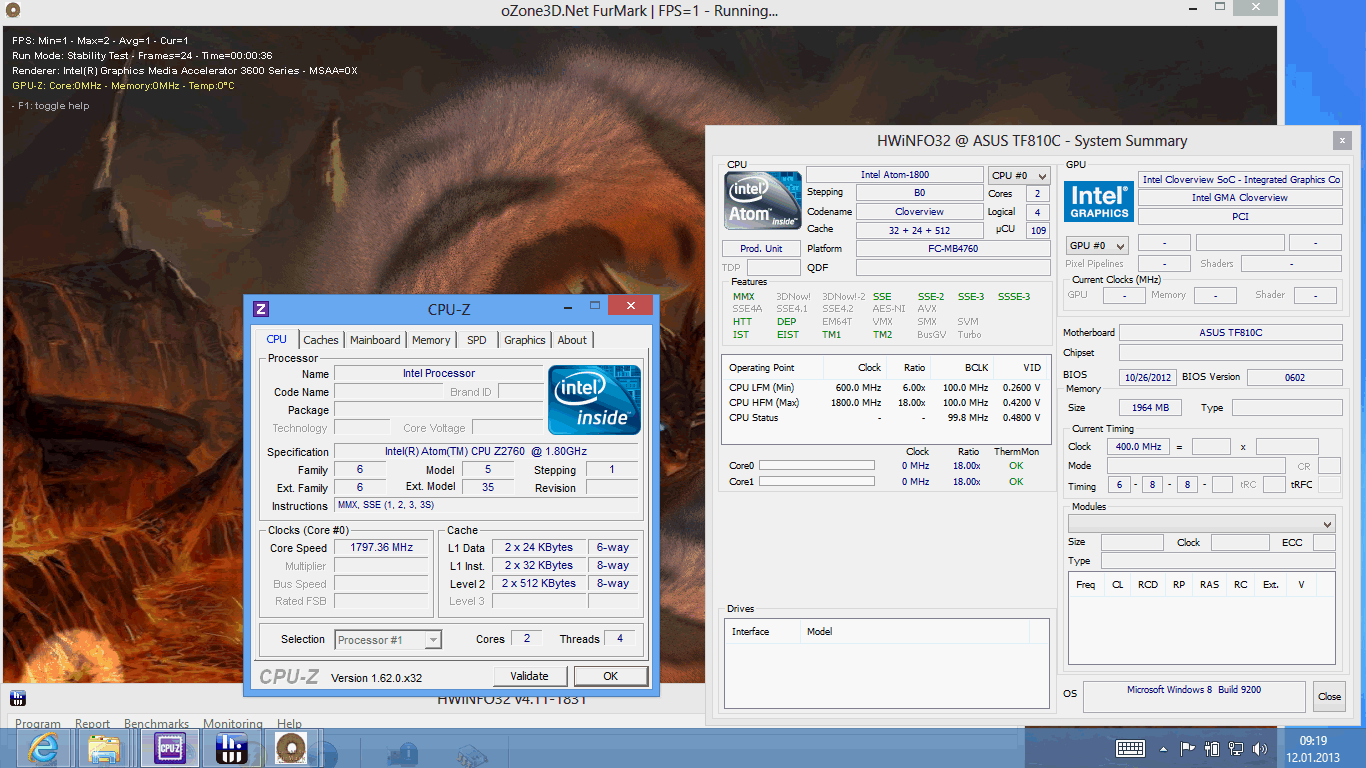Click the Close button in System Summary
Screen dimensions: 1366x768
tap(1329, 696)
